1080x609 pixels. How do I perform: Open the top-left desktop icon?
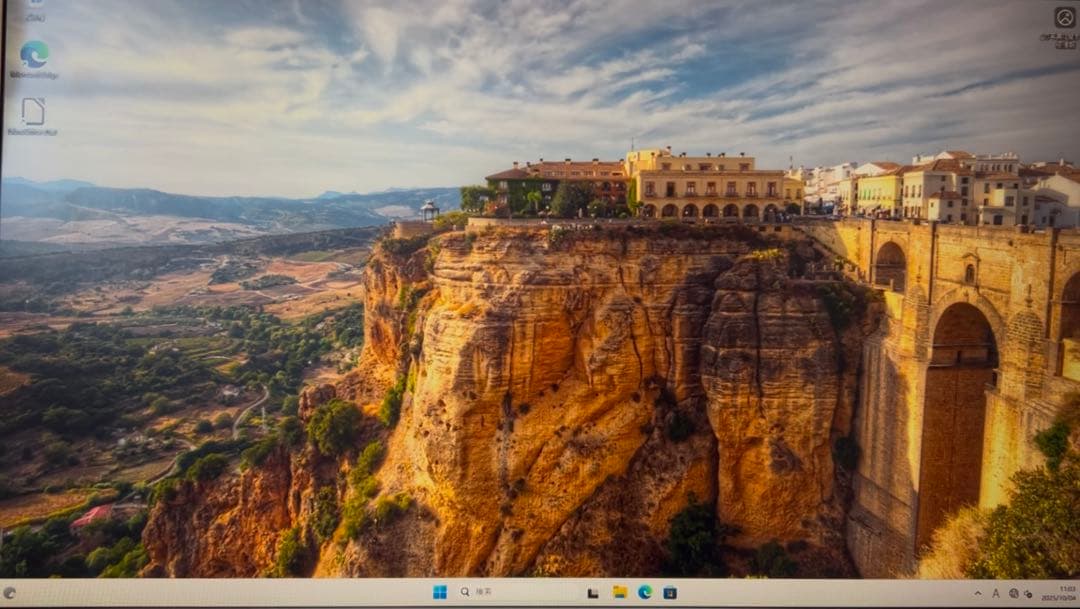(34, 8)
